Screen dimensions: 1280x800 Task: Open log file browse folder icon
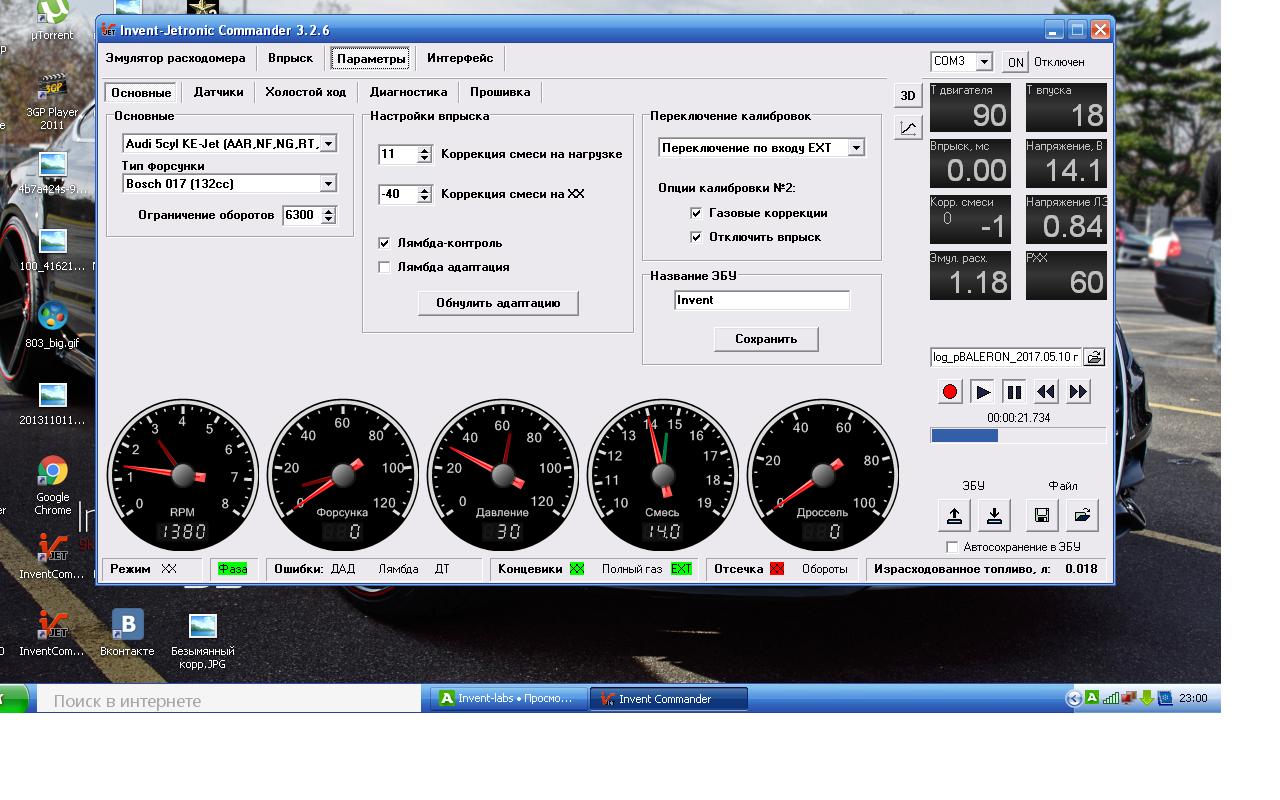1095,357
